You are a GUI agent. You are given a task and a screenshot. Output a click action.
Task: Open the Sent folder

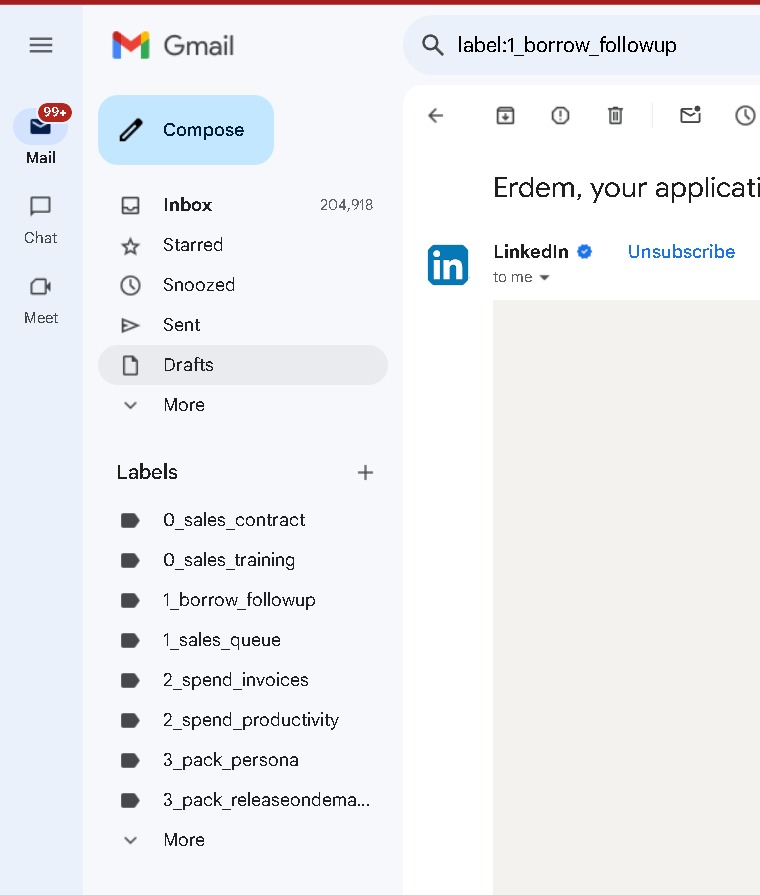[x=243, y=325]
